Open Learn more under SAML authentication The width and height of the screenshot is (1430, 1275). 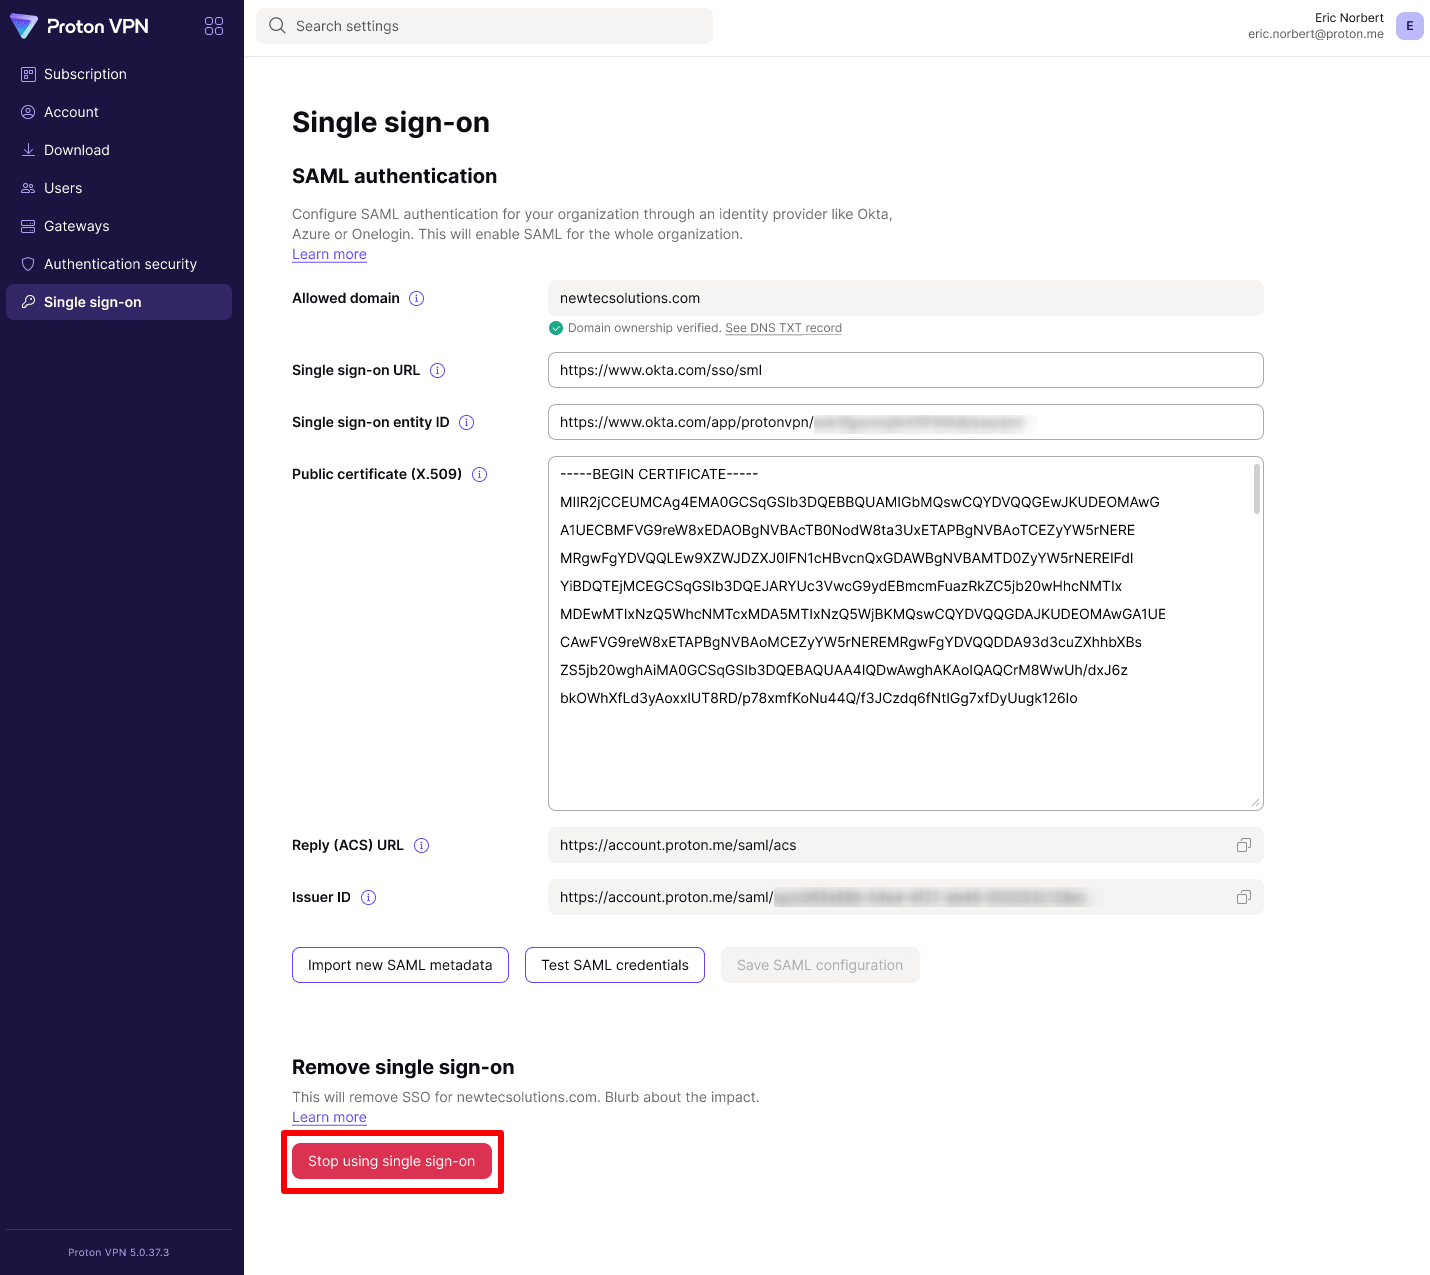[x=329, y=254]
